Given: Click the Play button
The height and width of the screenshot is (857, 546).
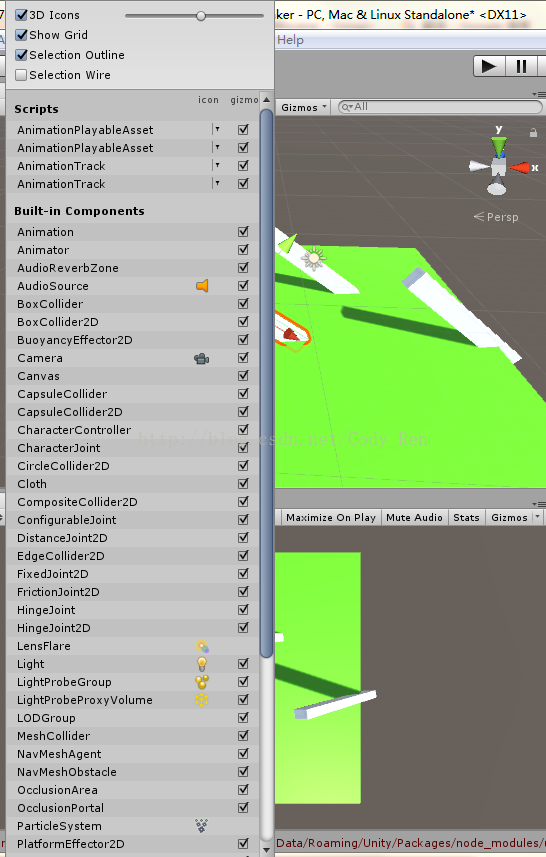Looking at the screenshot, I should click(x=489, y=67).
